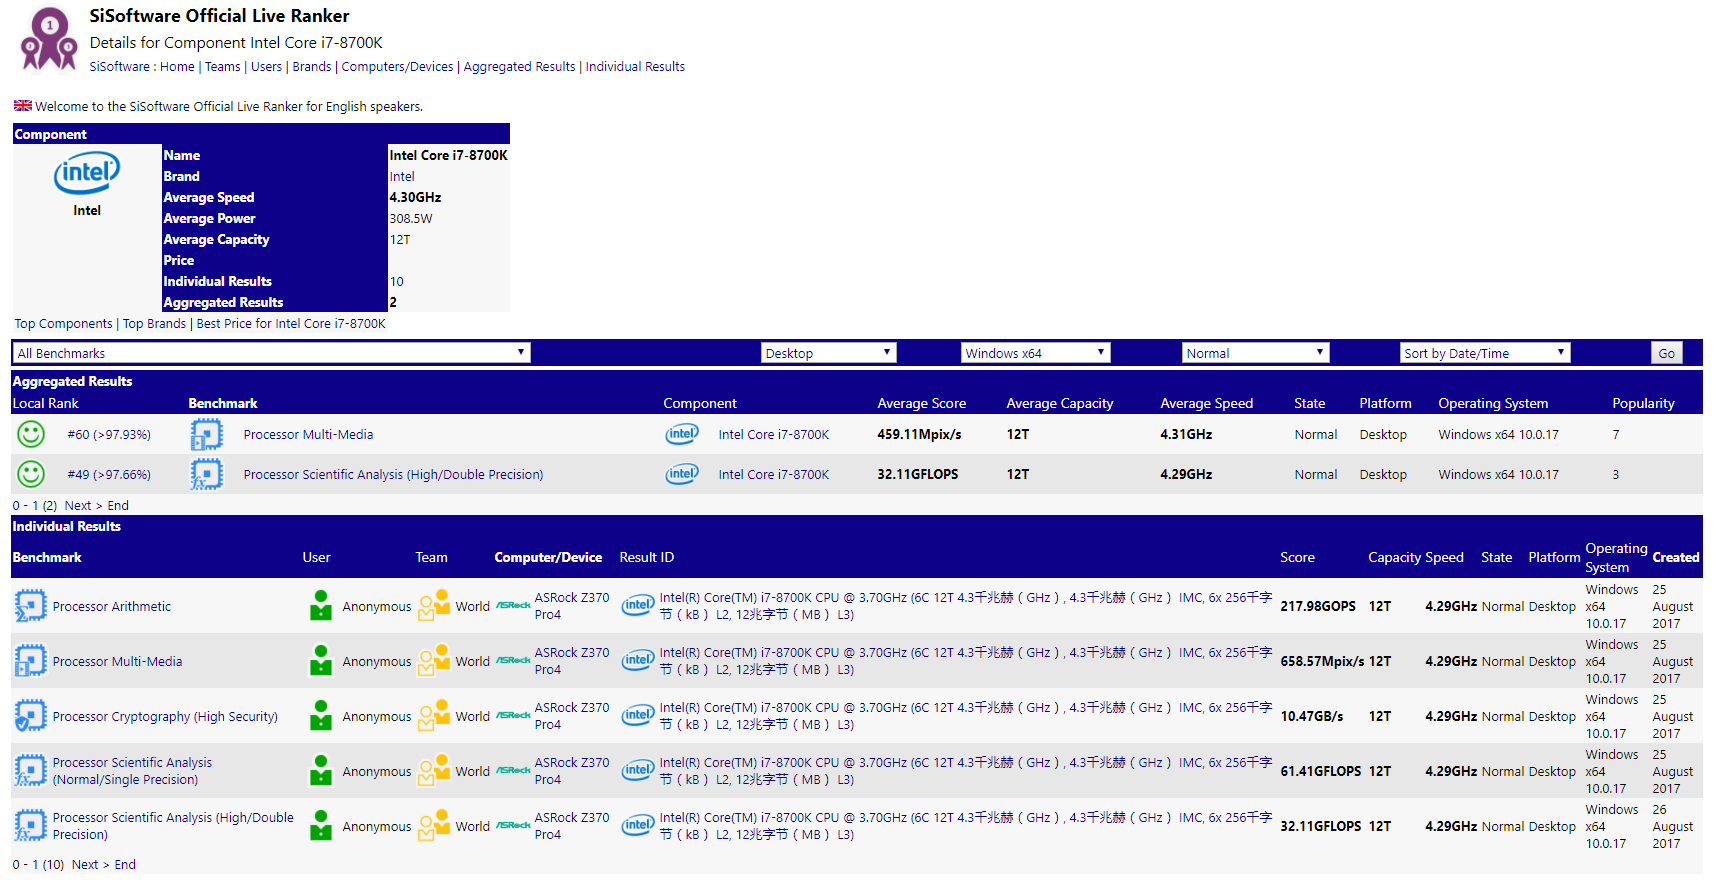Click ASRock Z370 Pro4 in Processor Arithmetic row
The height and width of the screenshot is (880, 1716).
coord(572,606)
